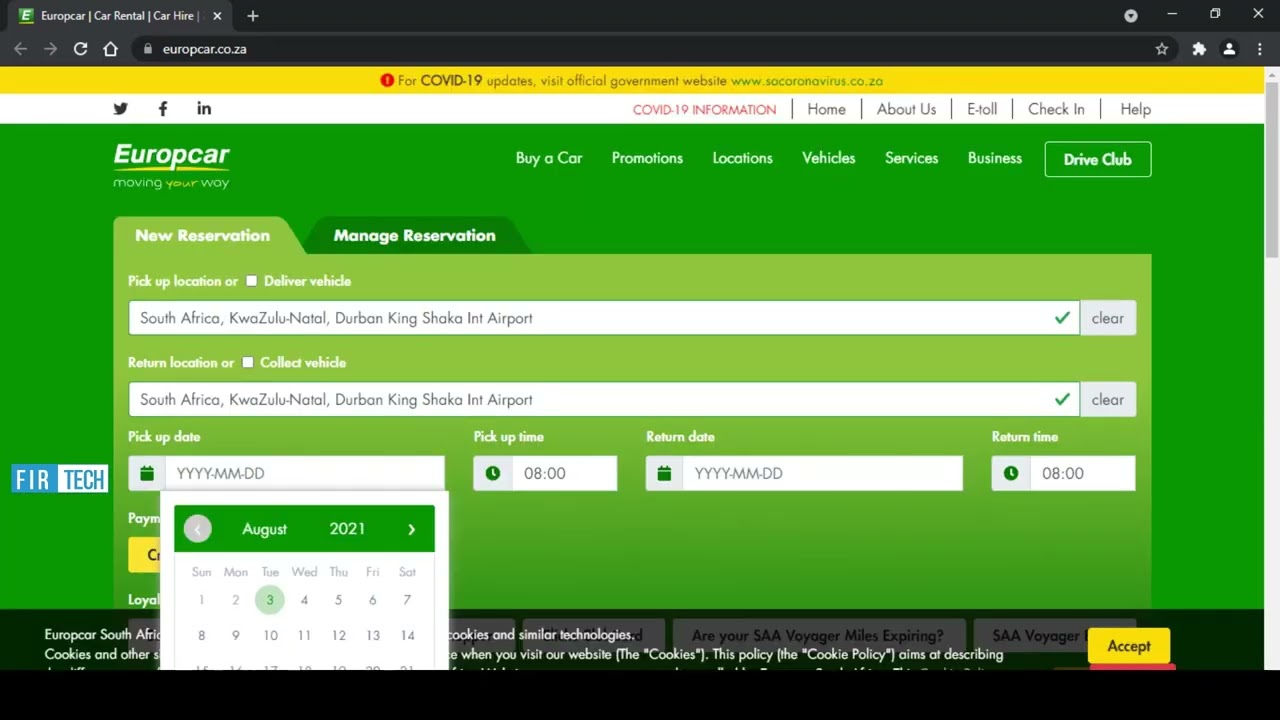Open Vehicles menu

point(829,158)
